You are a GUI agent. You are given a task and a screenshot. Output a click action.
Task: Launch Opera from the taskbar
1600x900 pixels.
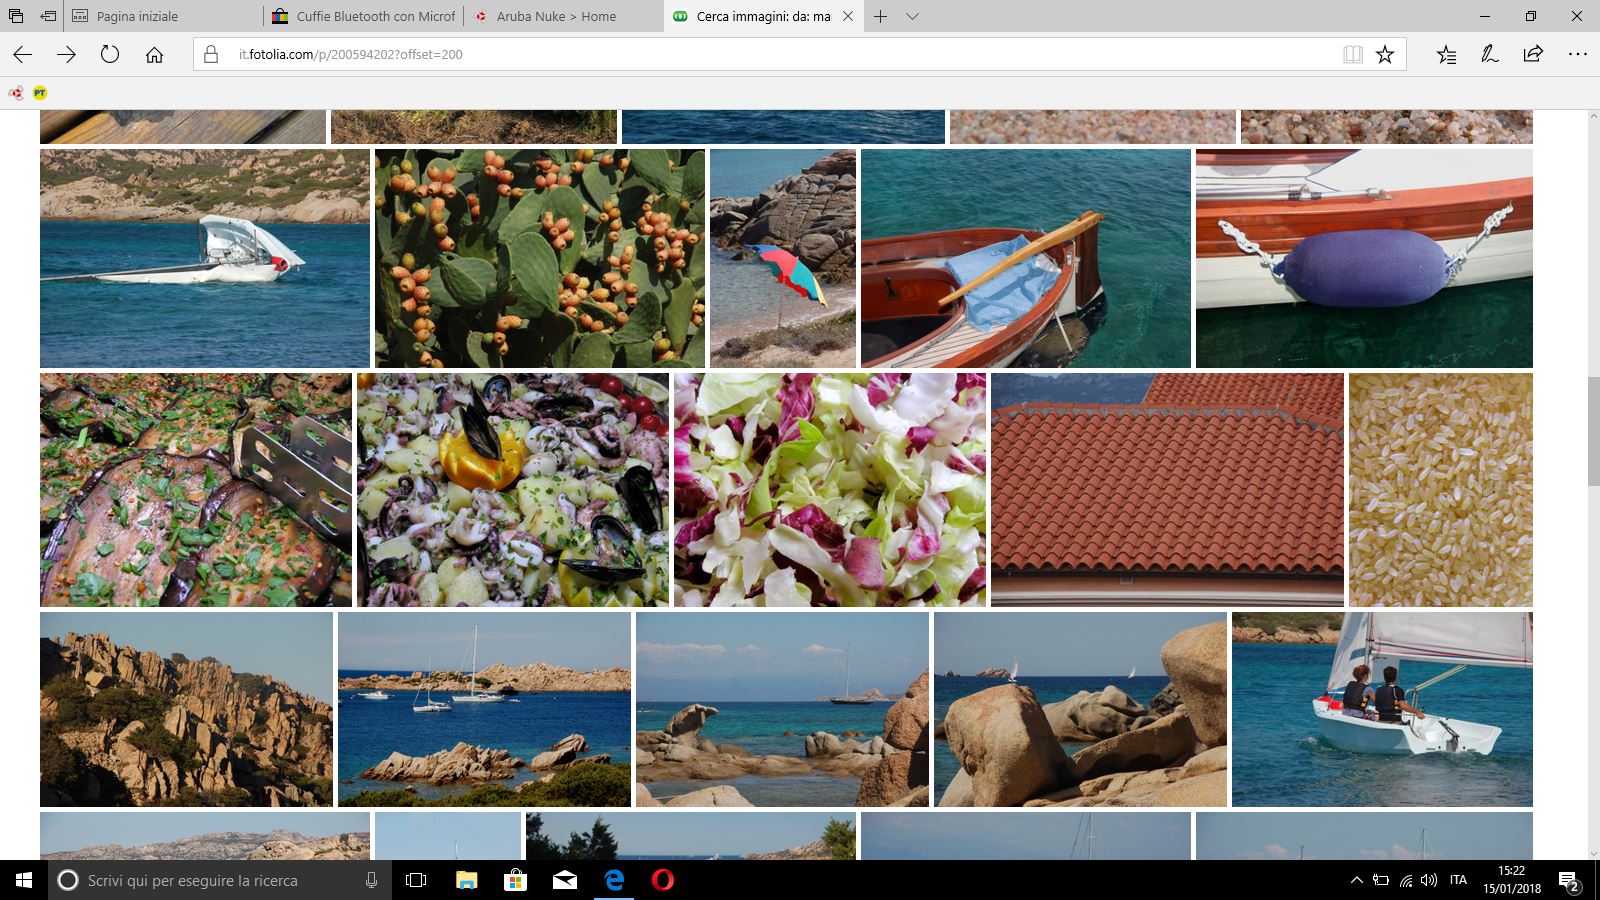pos(662,880)
